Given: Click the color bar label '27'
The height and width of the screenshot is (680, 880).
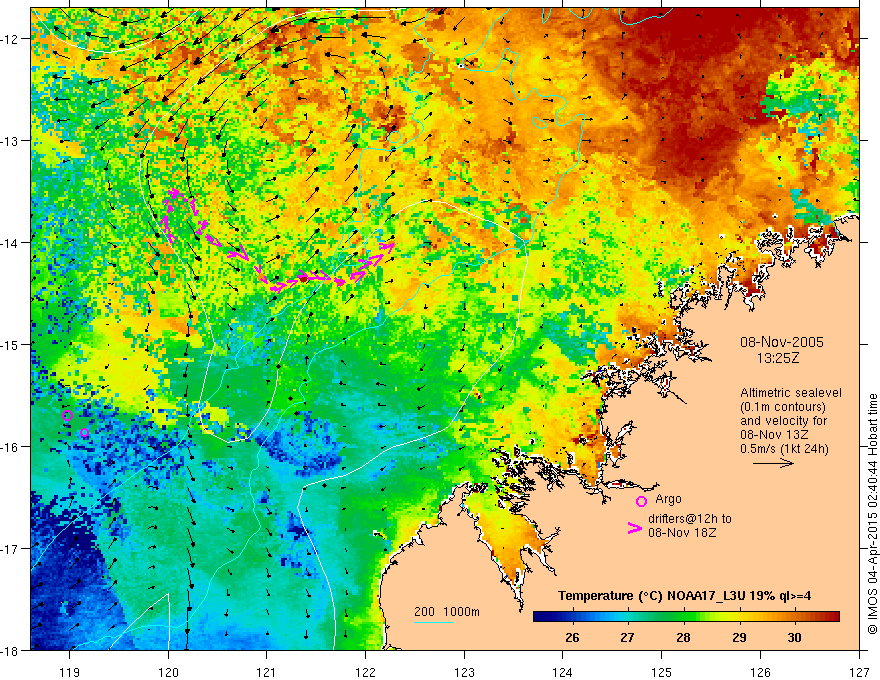Looking at the screenshot, I should (627, 637).
